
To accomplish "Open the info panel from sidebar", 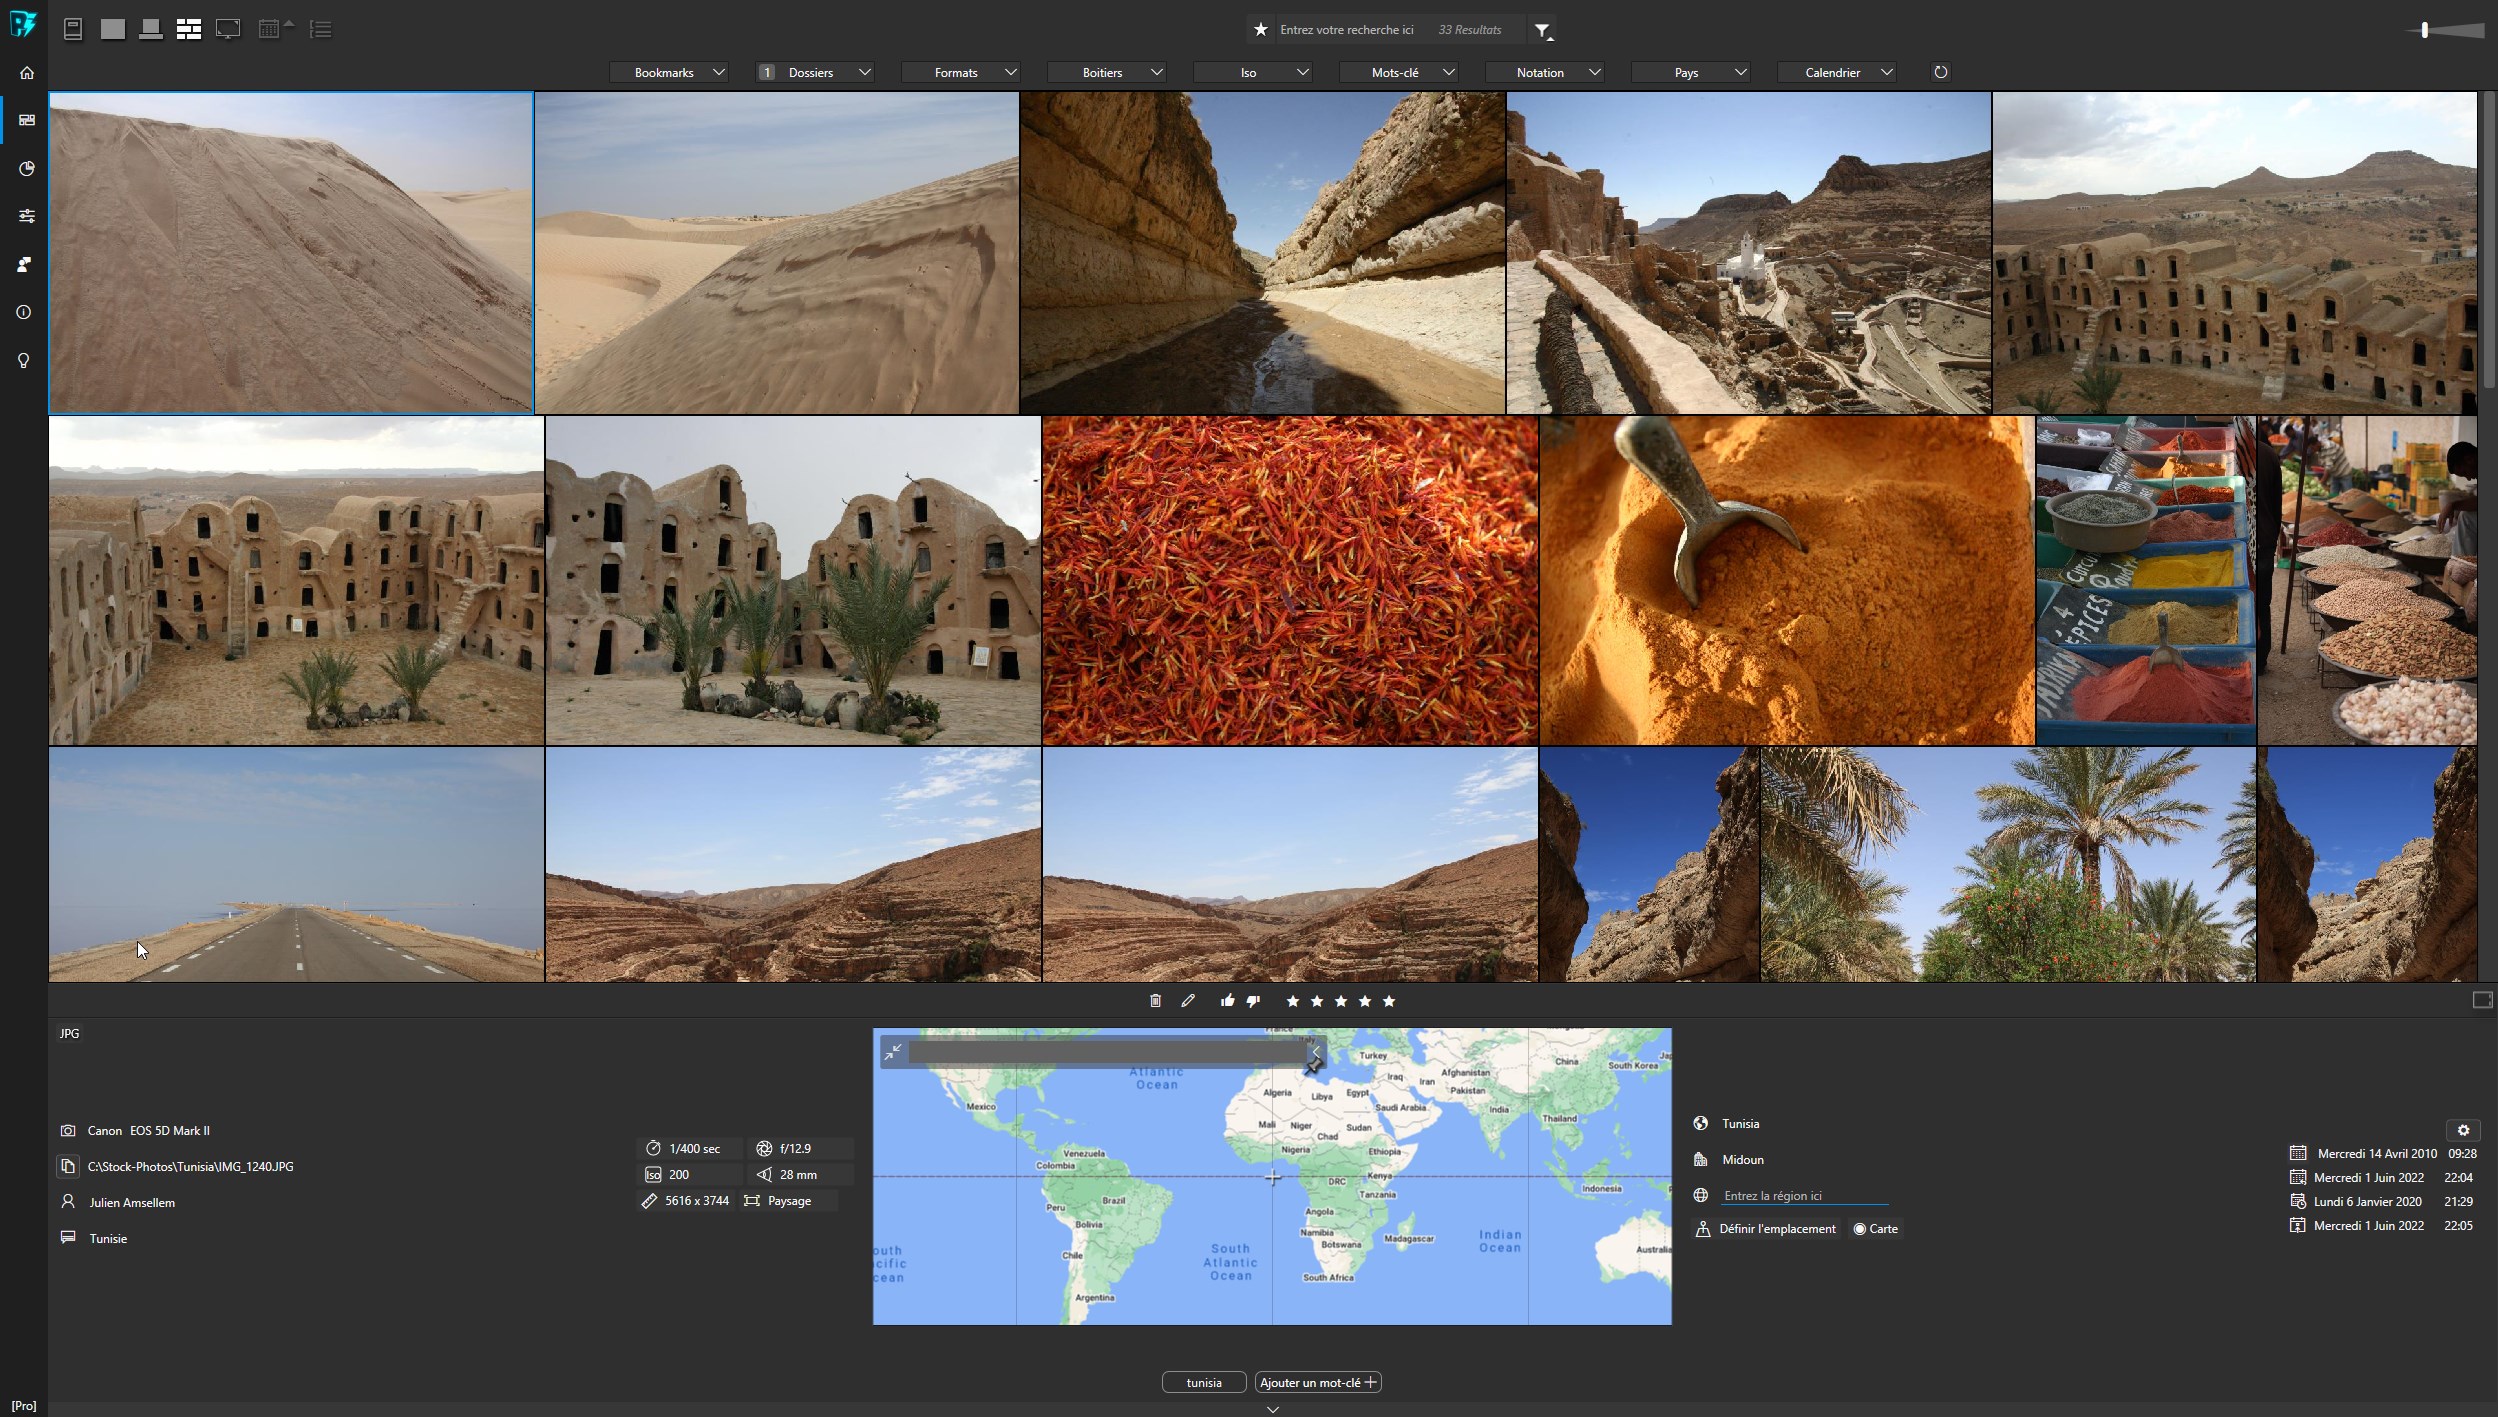I will [24, 312].
